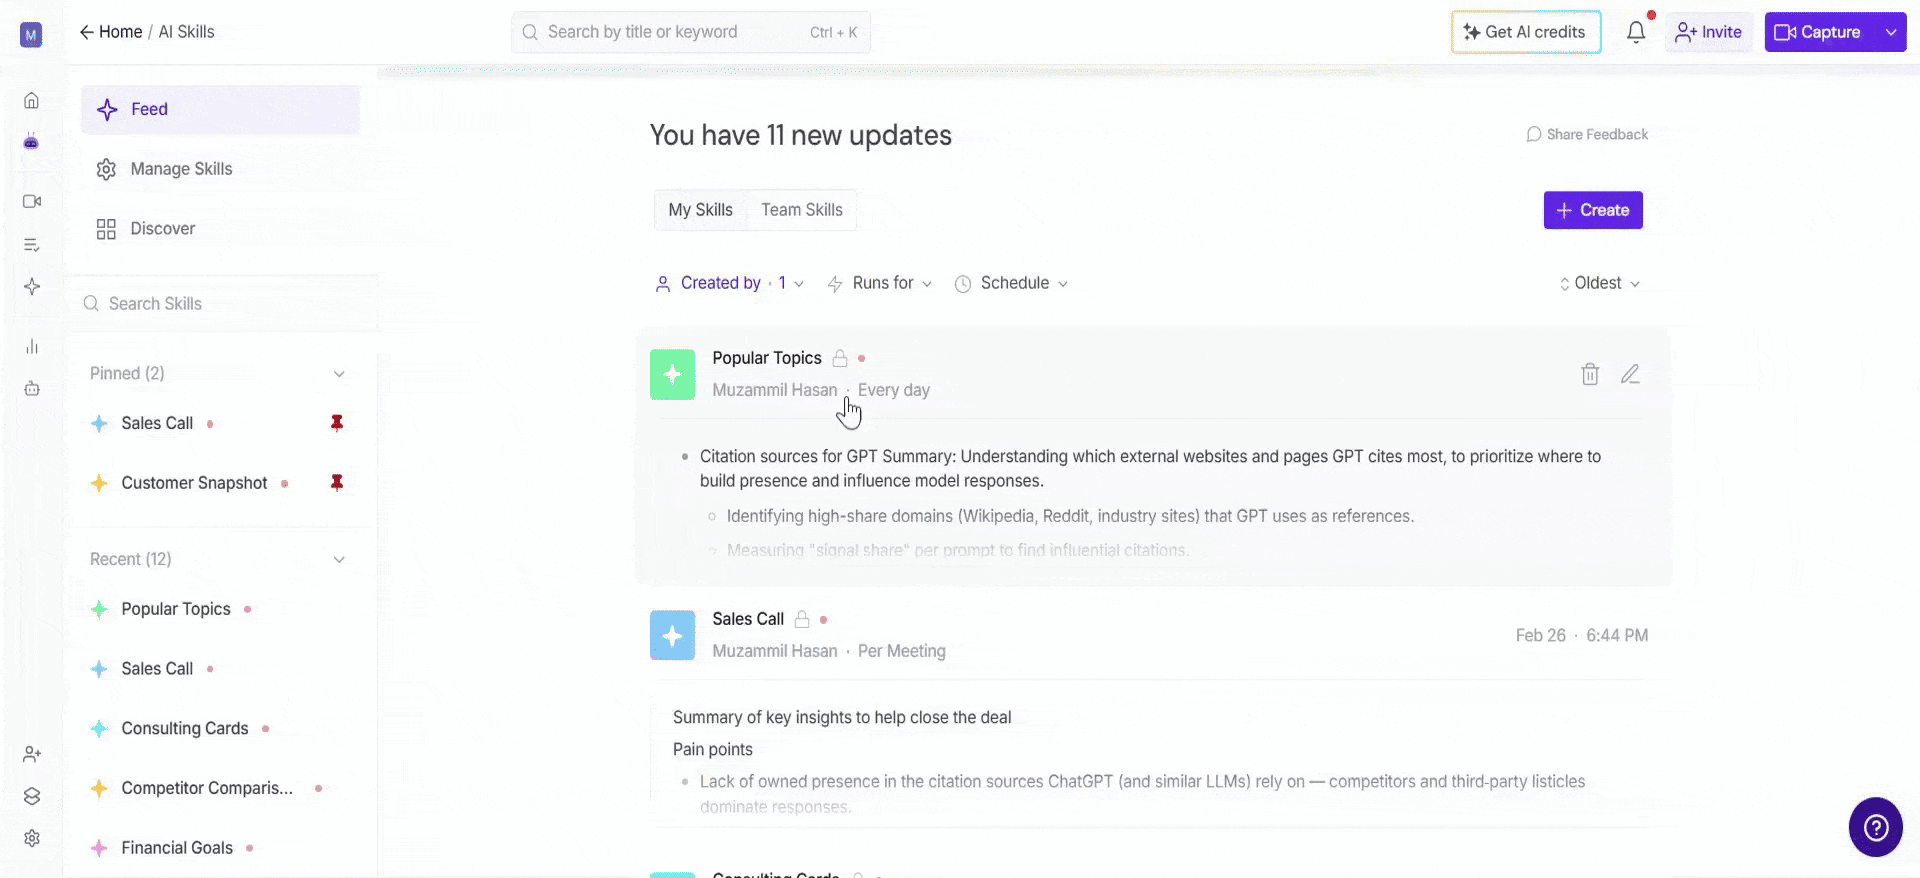Viewport: 1920px width, 878px height.
Task: Open the notifications bell
Action: 1636,32
